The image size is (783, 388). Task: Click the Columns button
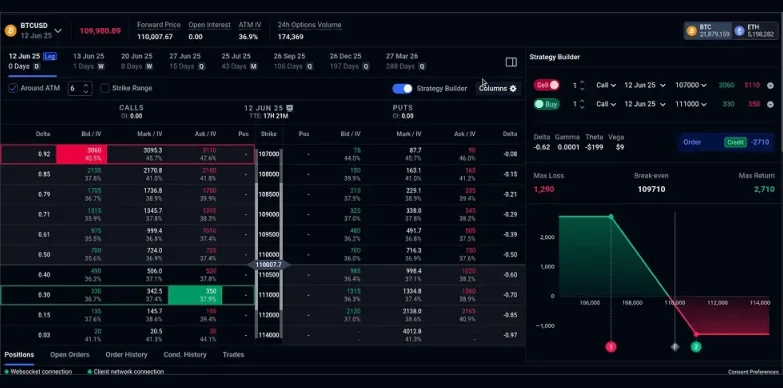(x=497, y=88)
